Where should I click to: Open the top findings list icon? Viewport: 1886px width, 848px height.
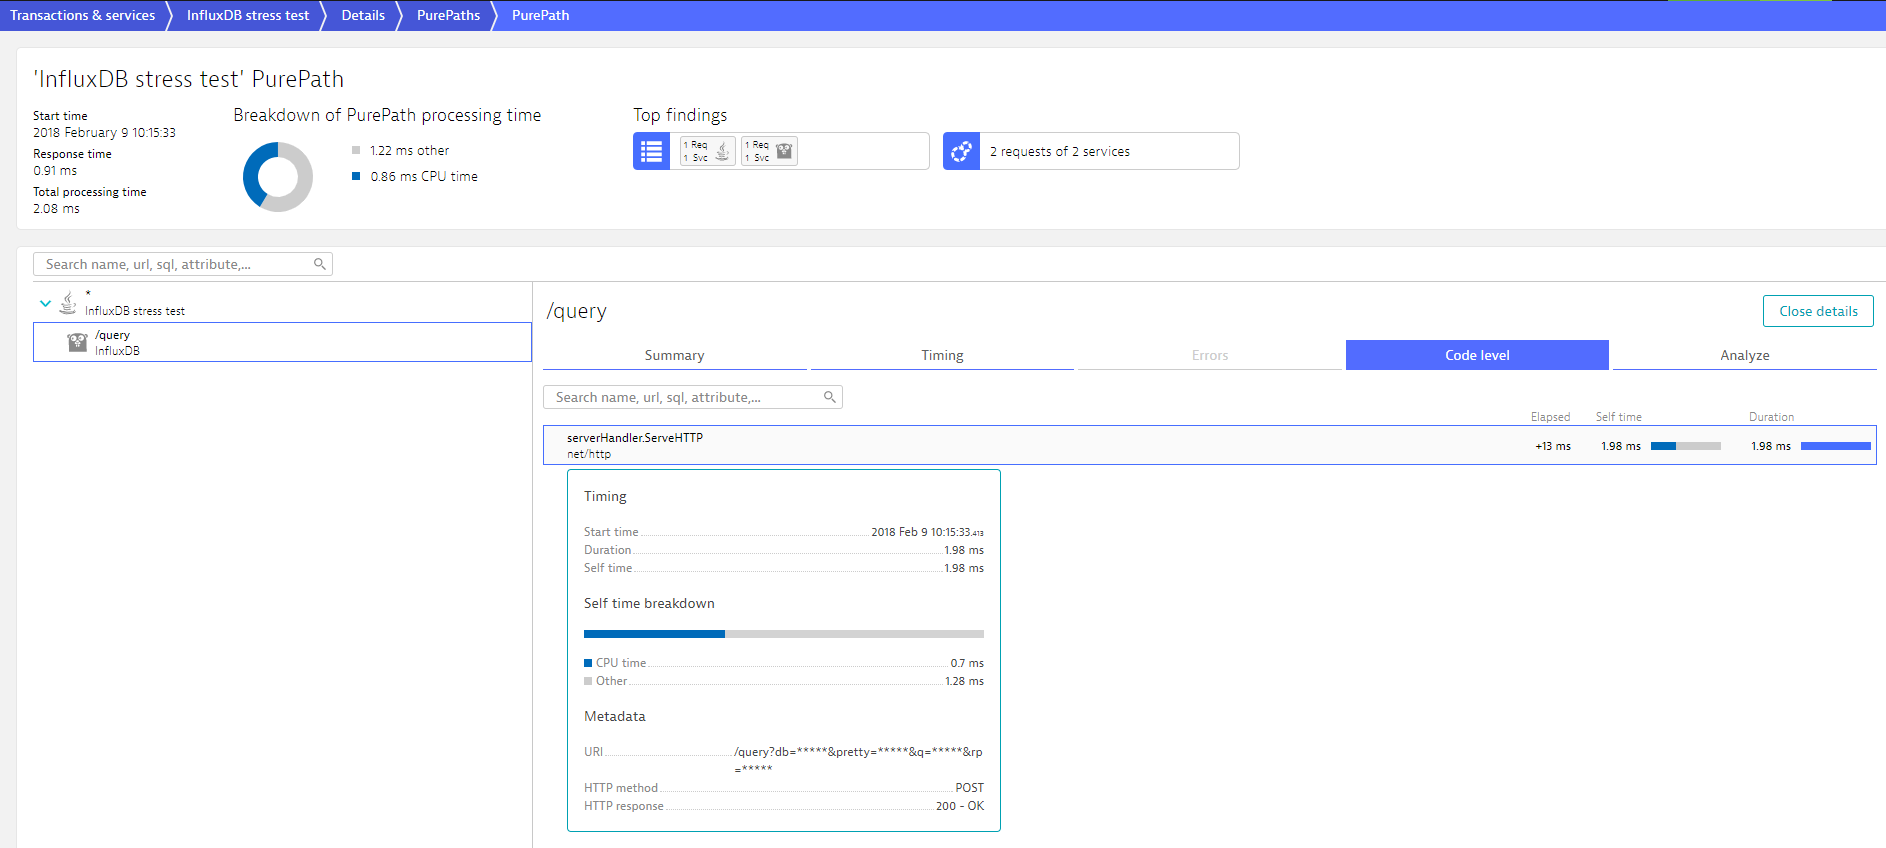point(651,151)
